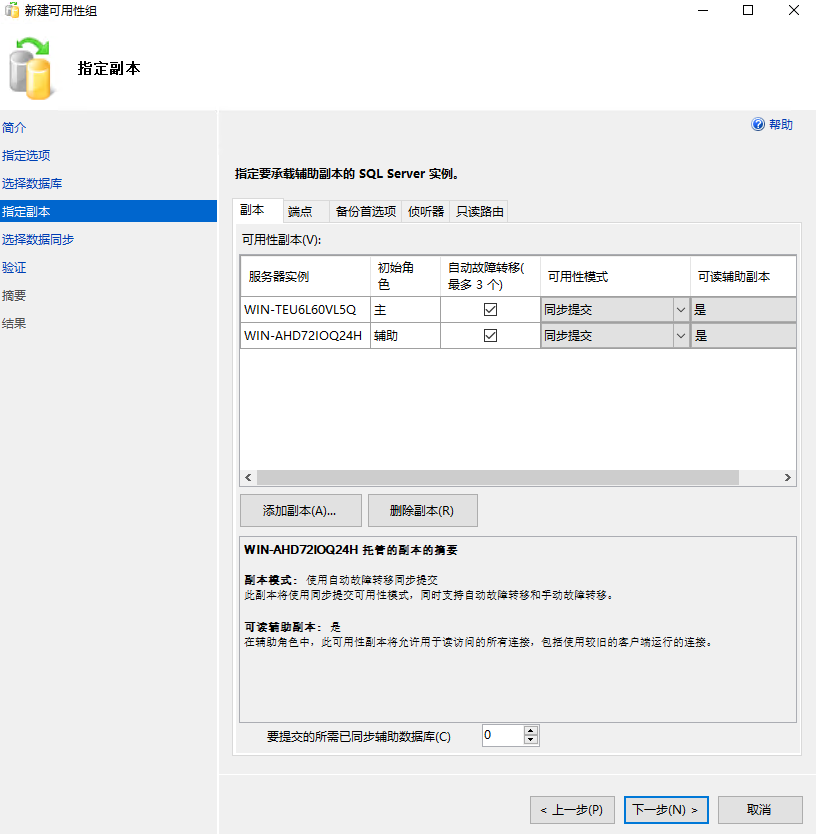Click the horizontal scrollbar thumb in replica grid

click(498, 478)
